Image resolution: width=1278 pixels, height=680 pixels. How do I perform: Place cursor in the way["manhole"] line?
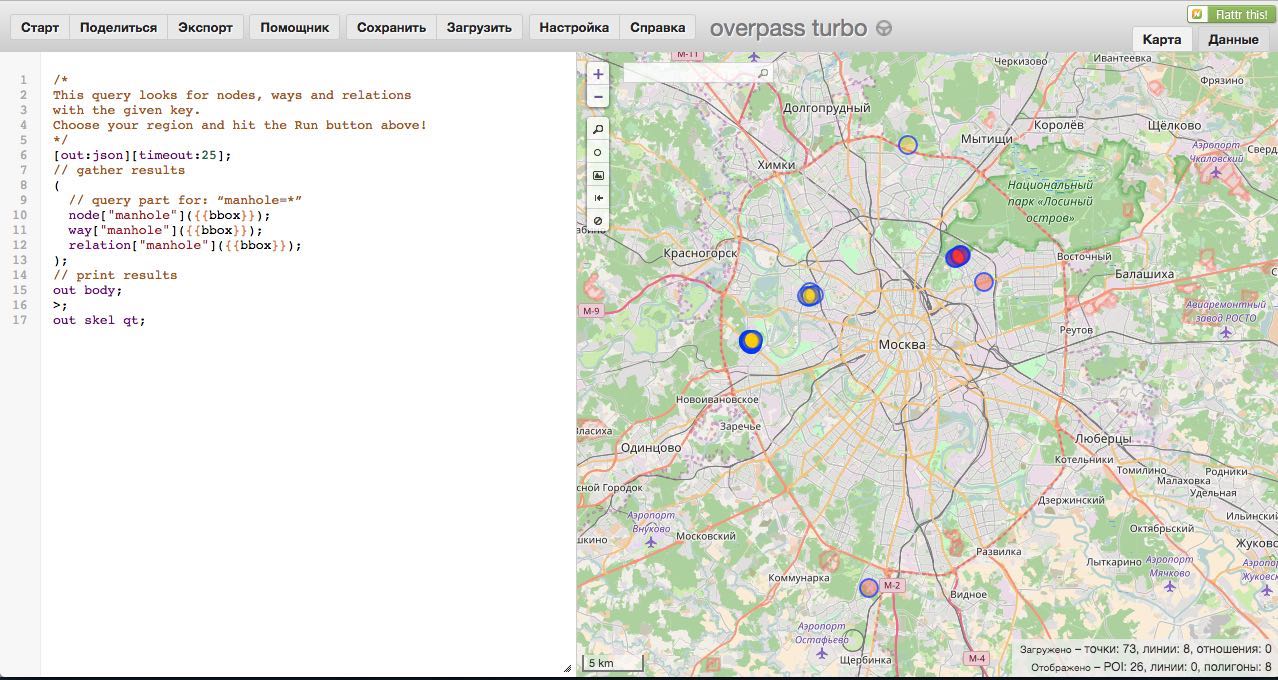165,230
